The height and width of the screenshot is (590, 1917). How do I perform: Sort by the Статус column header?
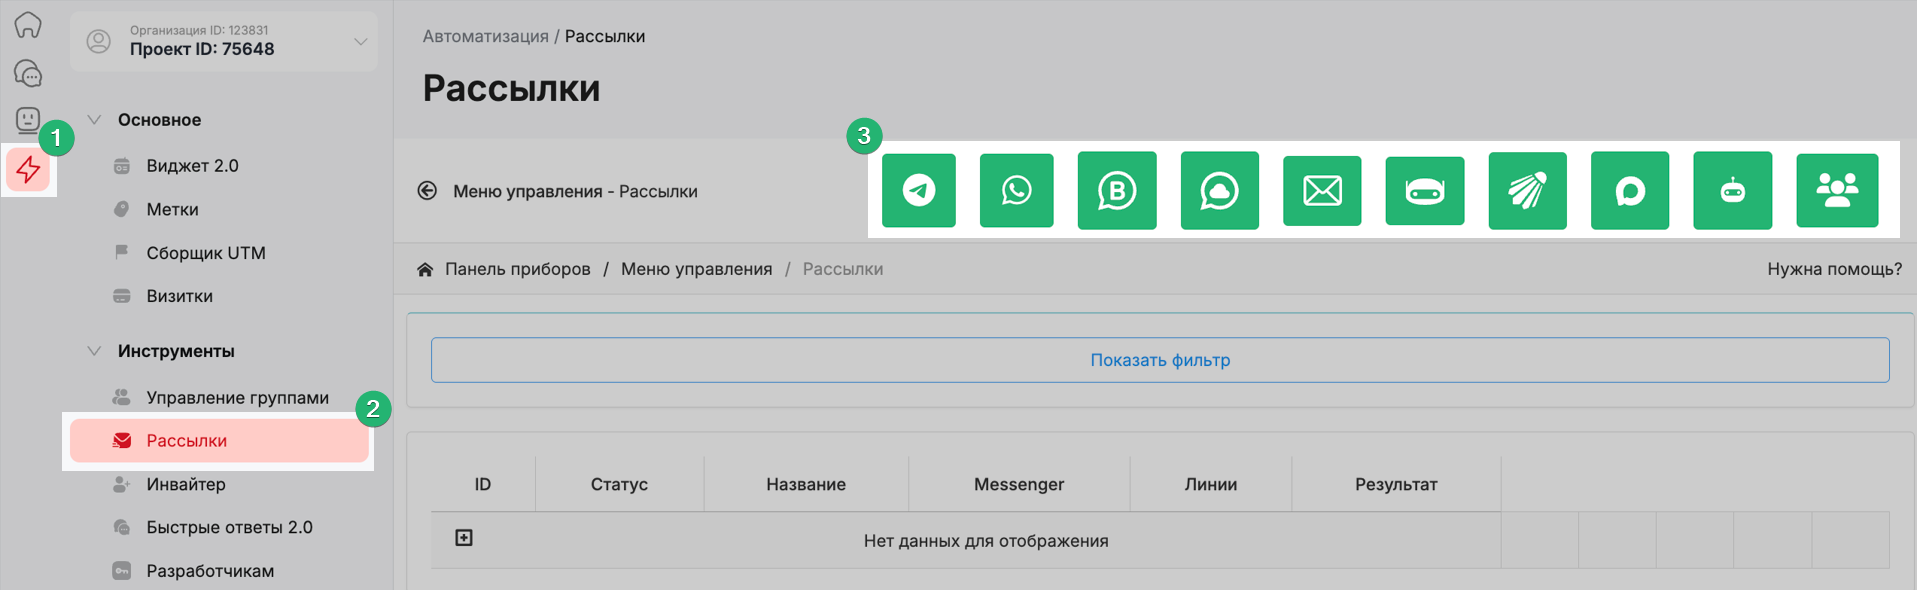(x=619, y=484)
